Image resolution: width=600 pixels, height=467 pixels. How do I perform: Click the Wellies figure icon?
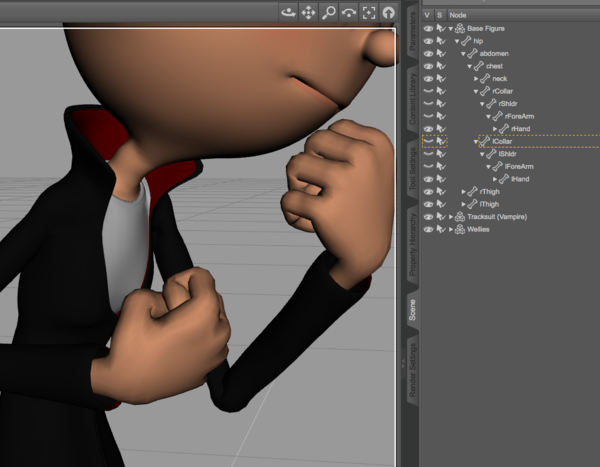460,229
